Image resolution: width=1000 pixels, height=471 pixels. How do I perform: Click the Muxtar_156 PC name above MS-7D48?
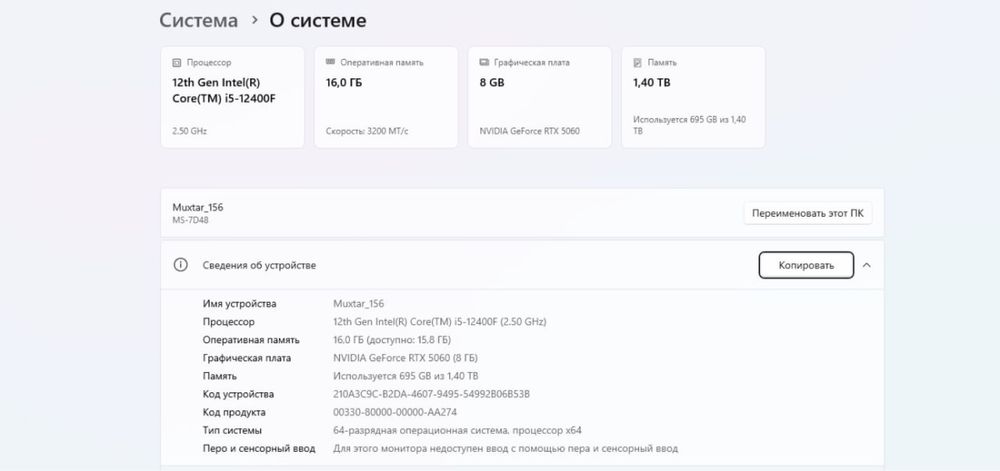coord(198,207)
